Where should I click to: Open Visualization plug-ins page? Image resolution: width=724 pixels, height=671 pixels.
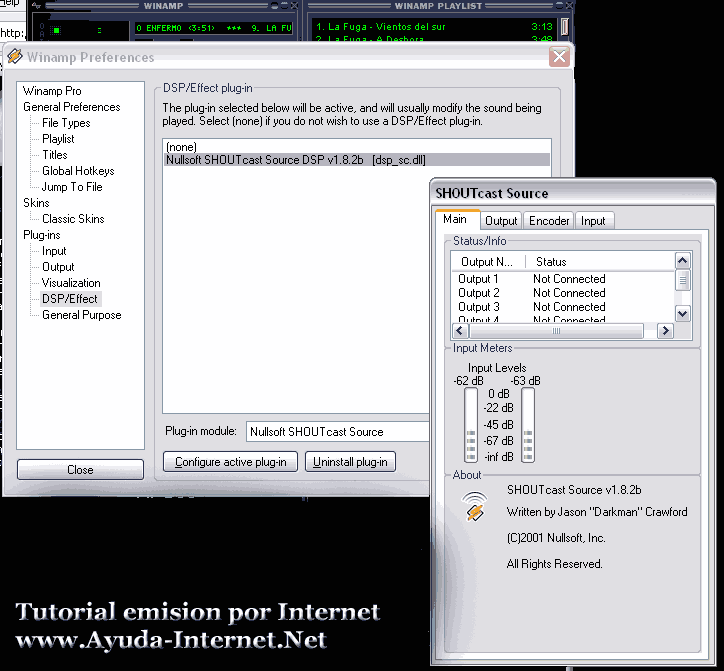71,283
